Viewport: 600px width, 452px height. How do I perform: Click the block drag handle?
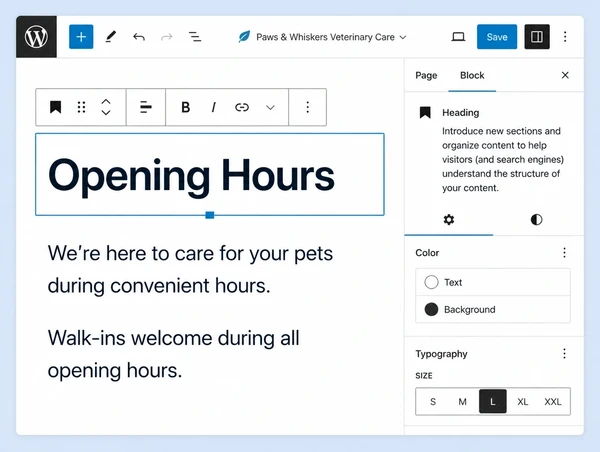click(81, 107)
